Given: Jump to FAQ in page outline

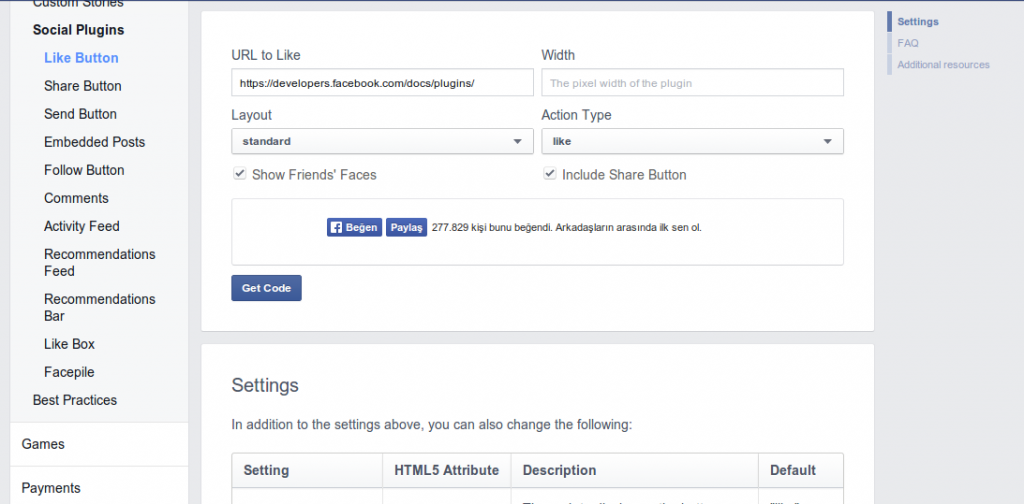Looking at the screenshot, I should (908, 43).
